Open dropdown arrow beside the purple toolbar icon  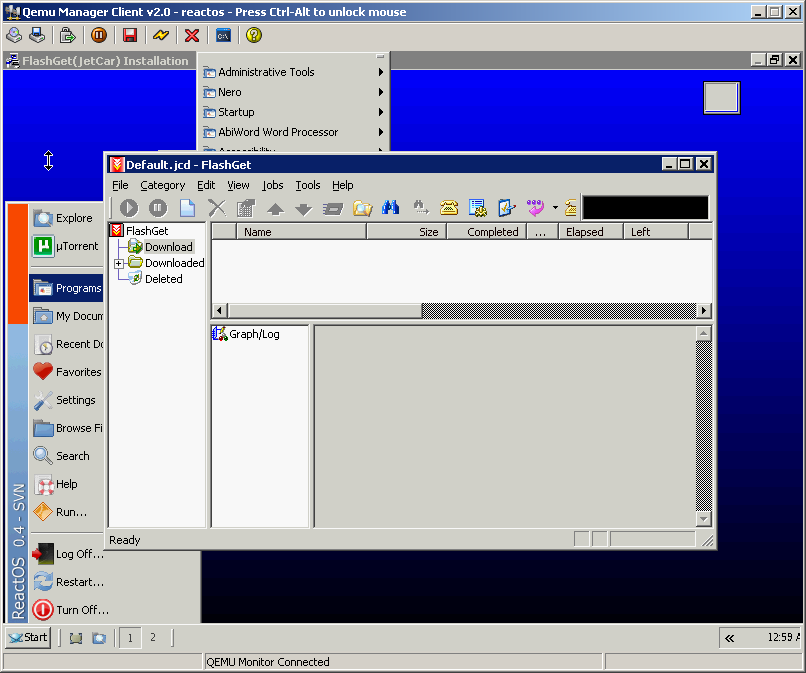click(x=555, y=208)
